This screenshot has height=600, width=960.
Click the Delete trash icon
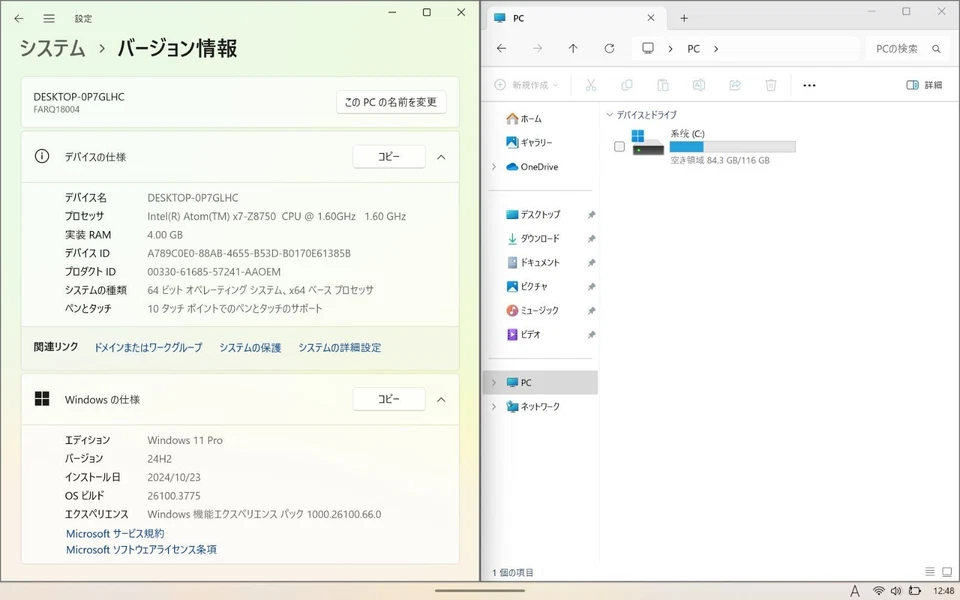(x=770, y=85)
